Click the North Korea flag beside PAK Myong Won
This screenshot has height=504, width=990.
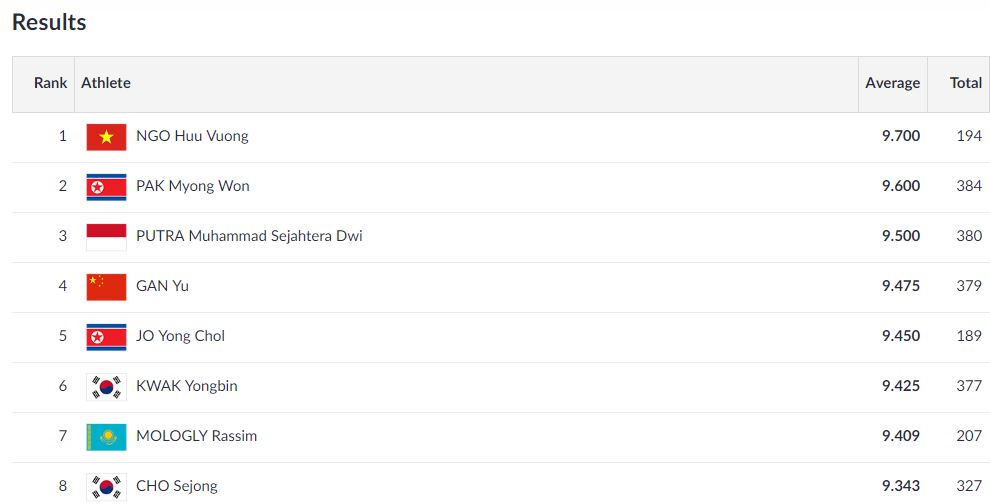(106, 187)
